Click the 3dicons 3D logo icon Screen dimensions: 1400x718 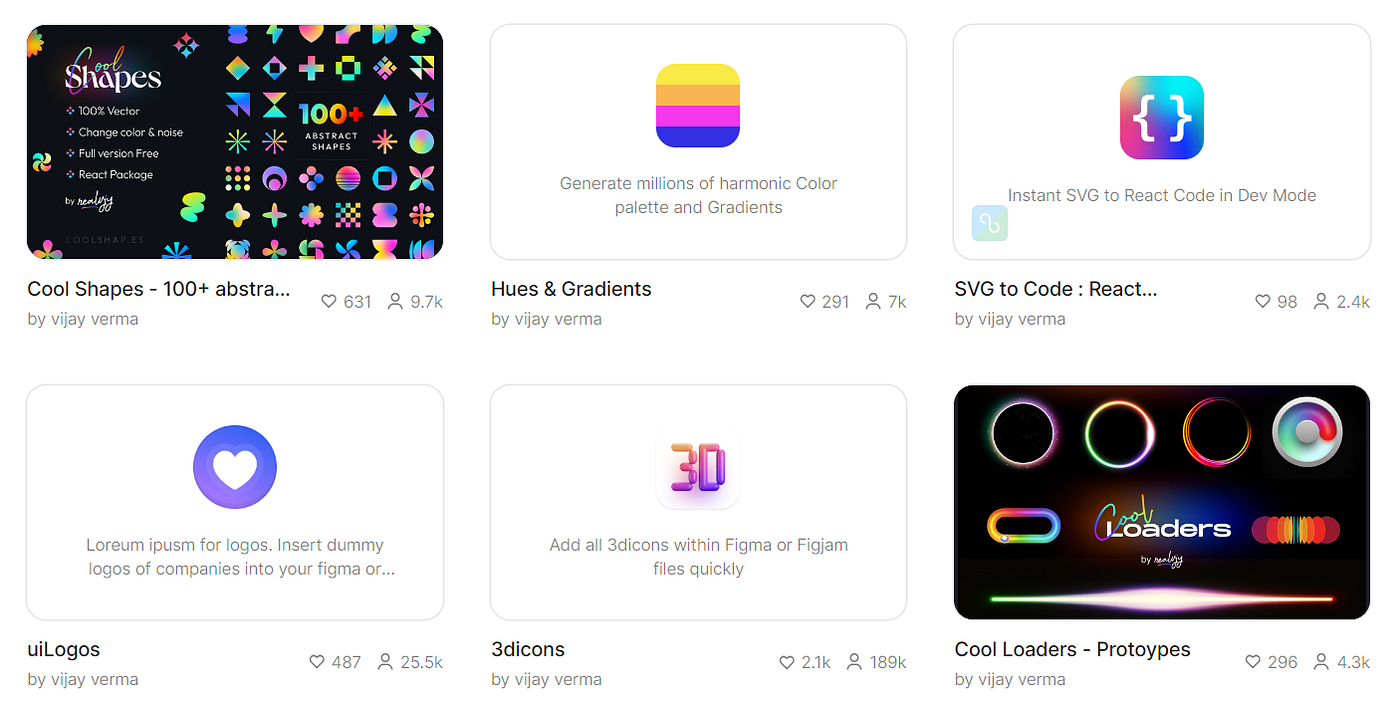[x=698, y=467]
